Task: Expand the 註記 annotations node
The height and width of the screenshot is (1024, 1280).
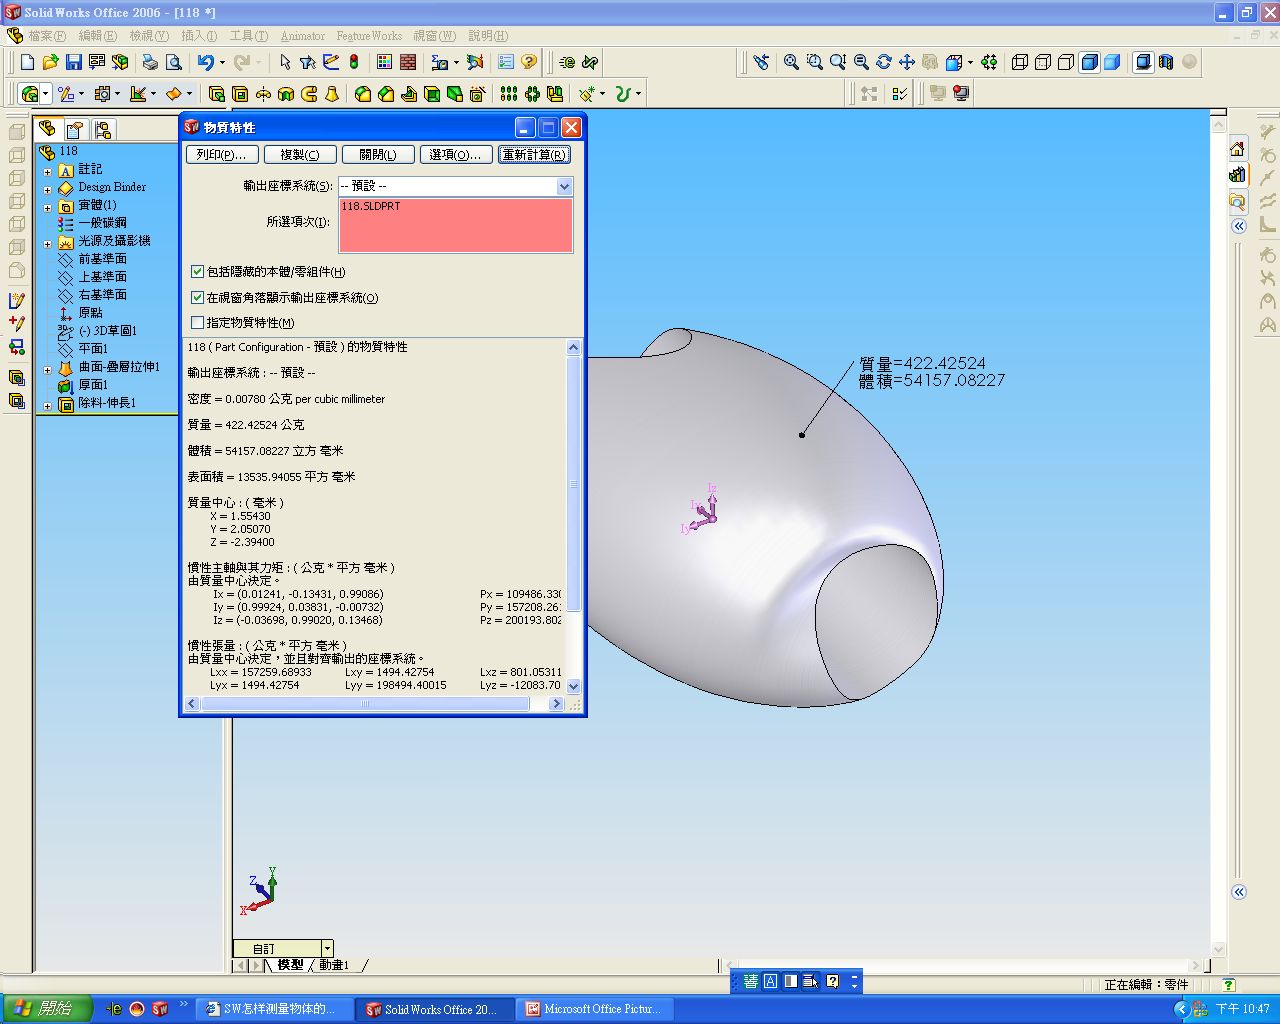Action: click(47, 171)
